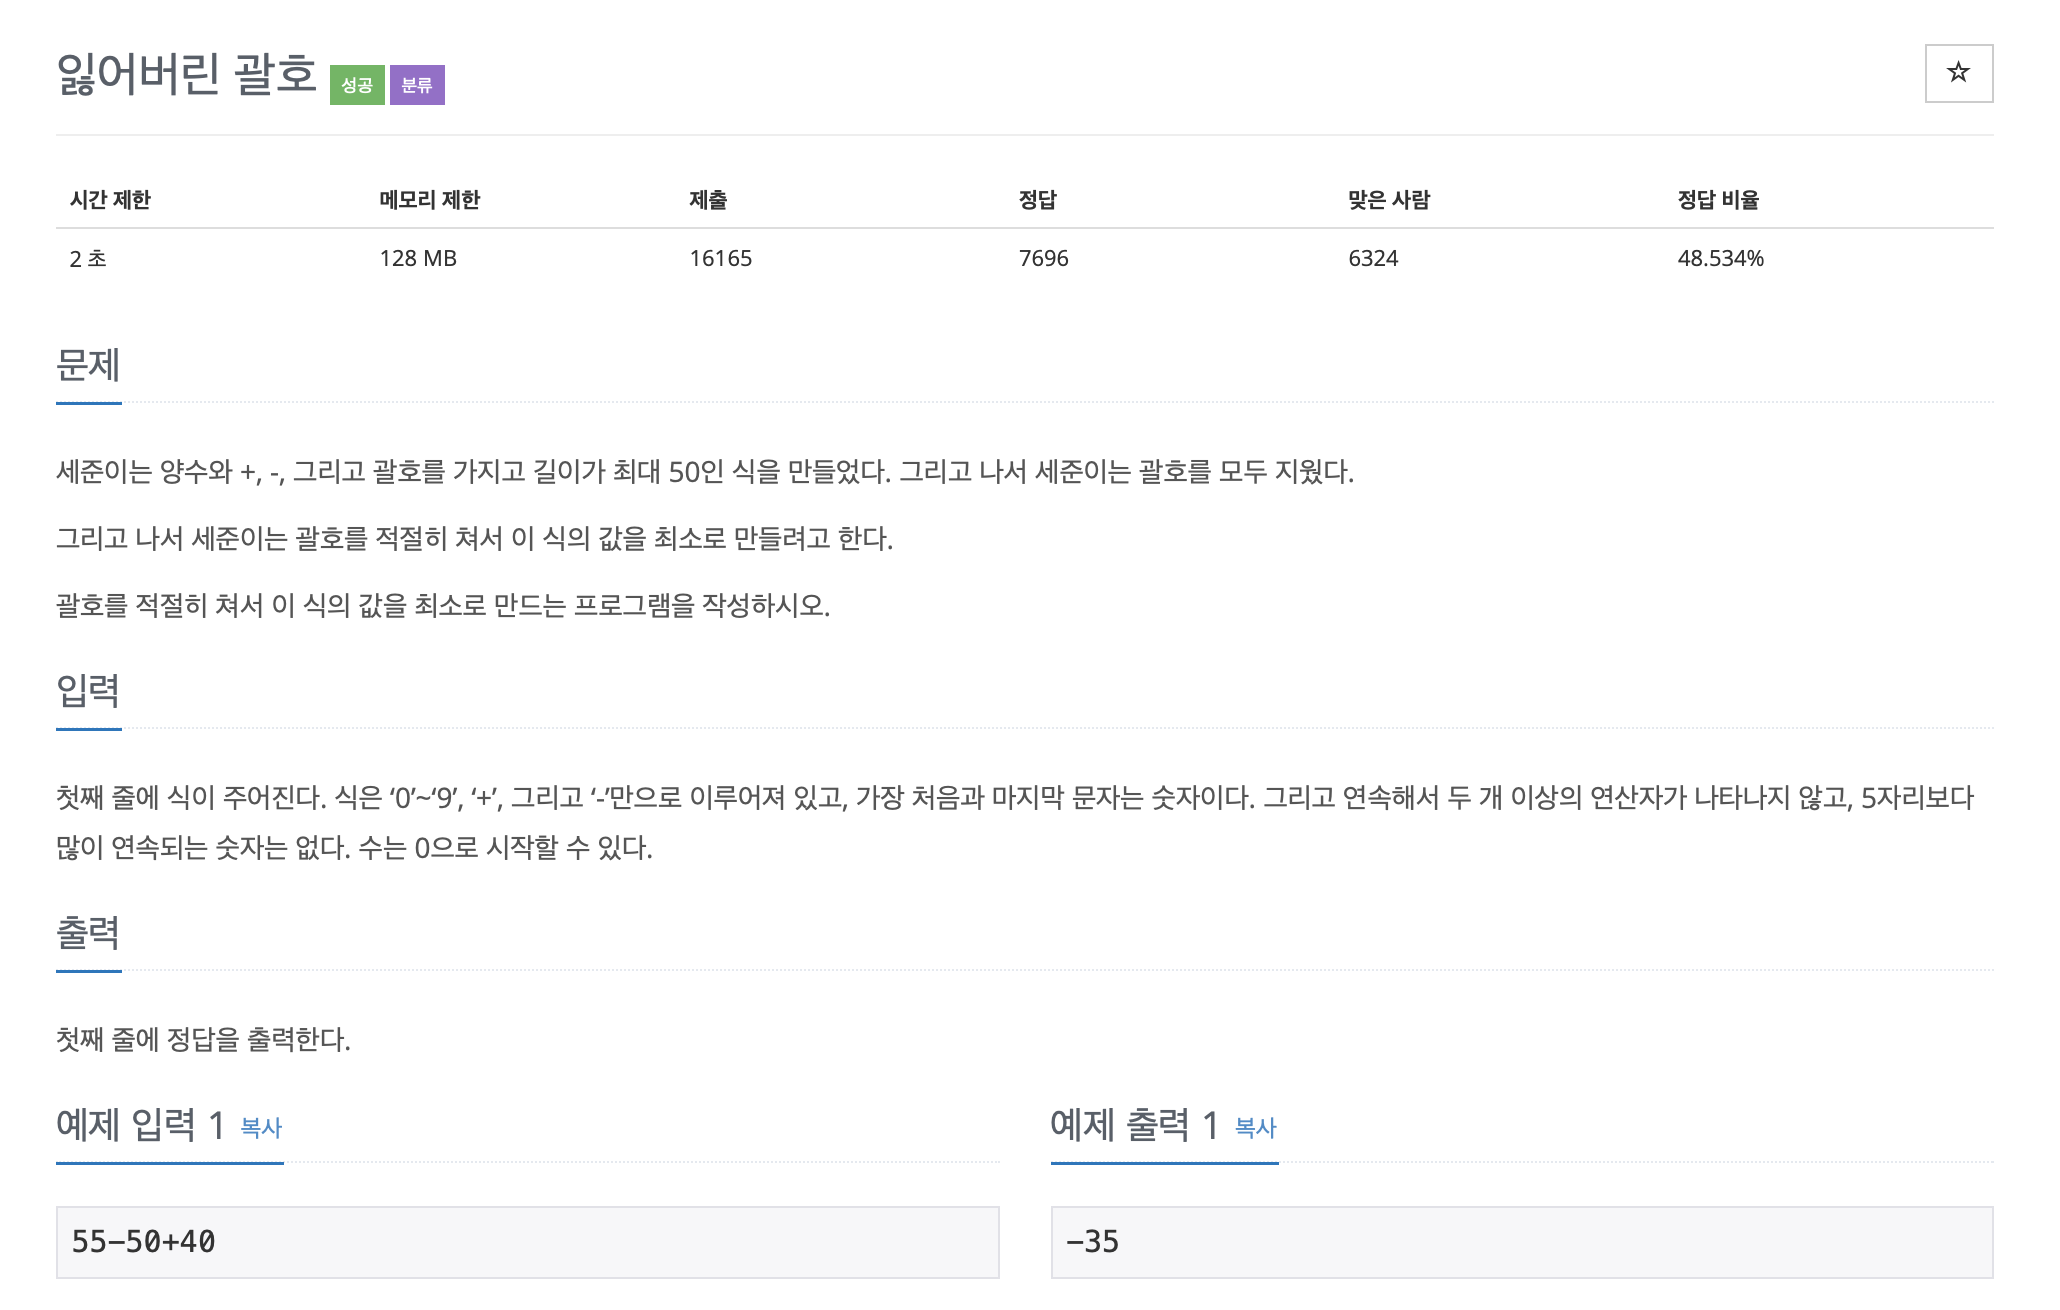2060x1310 pixels.
Task: Click the sample input box 55-50+40
Action: tap(527, 1241)
